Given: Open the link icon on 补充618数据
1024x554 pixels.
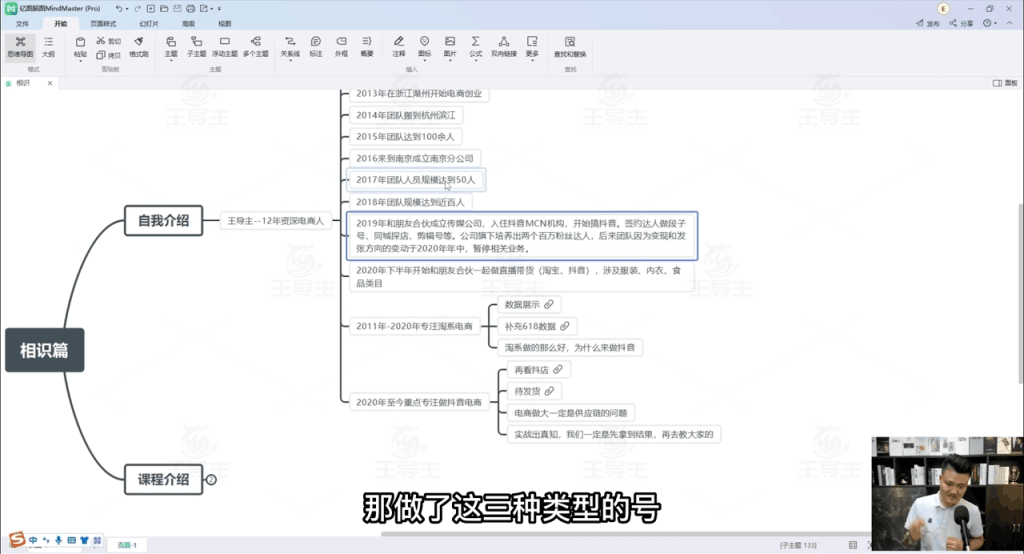Looking at the screenshot, I should (565, 326).
